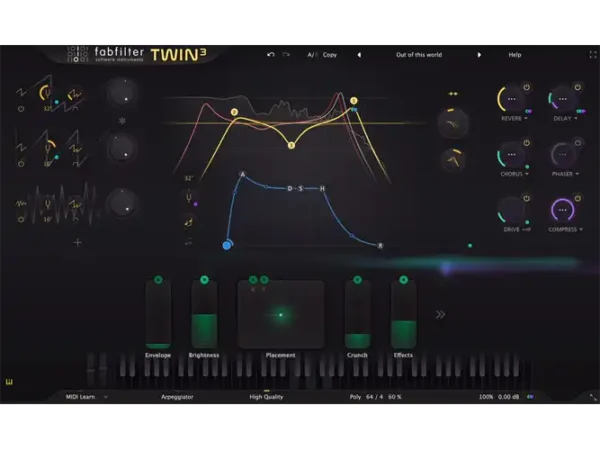Open the MIDI Learn dropdown arrow
Viewport: 600px width, 450px height.
pyautogui.click(x=106, y=397)
